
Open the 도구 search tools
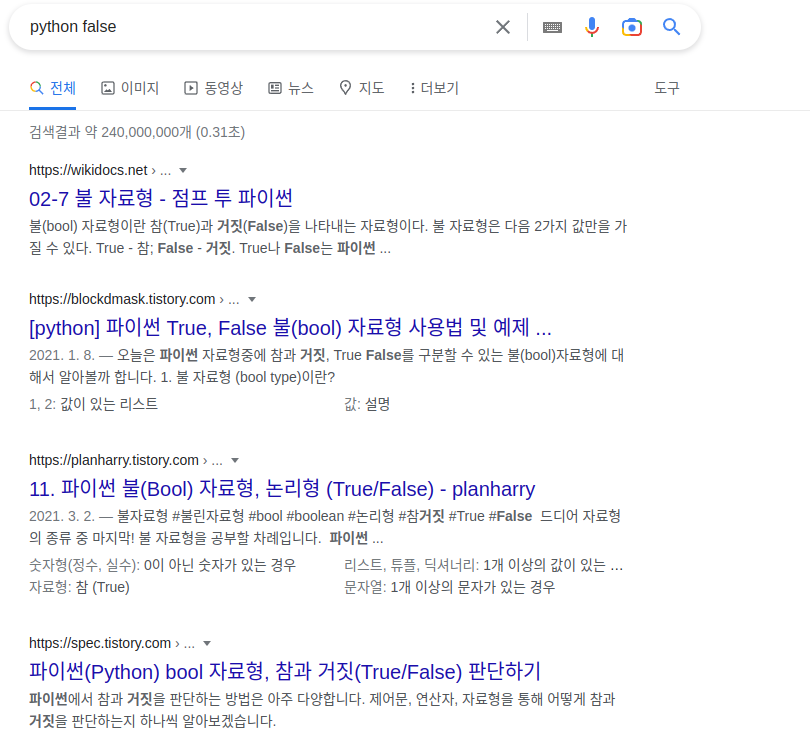click(x=666, y=88)
